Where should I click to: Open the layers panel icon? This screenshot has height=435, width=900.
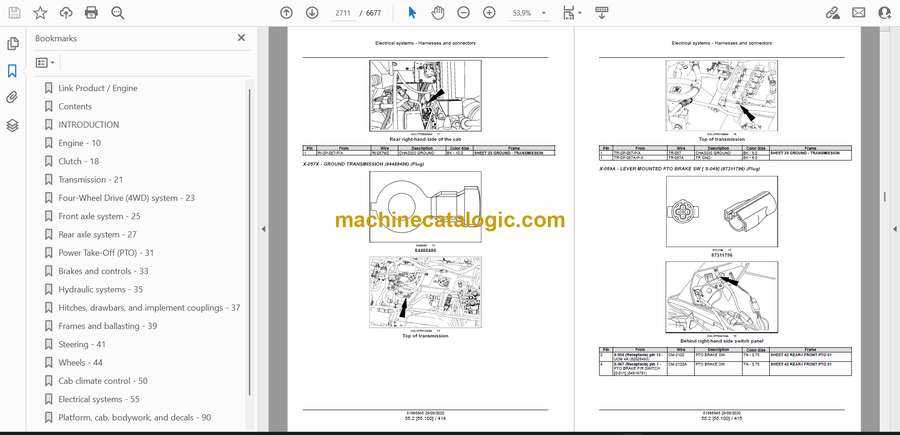[12, 125]
